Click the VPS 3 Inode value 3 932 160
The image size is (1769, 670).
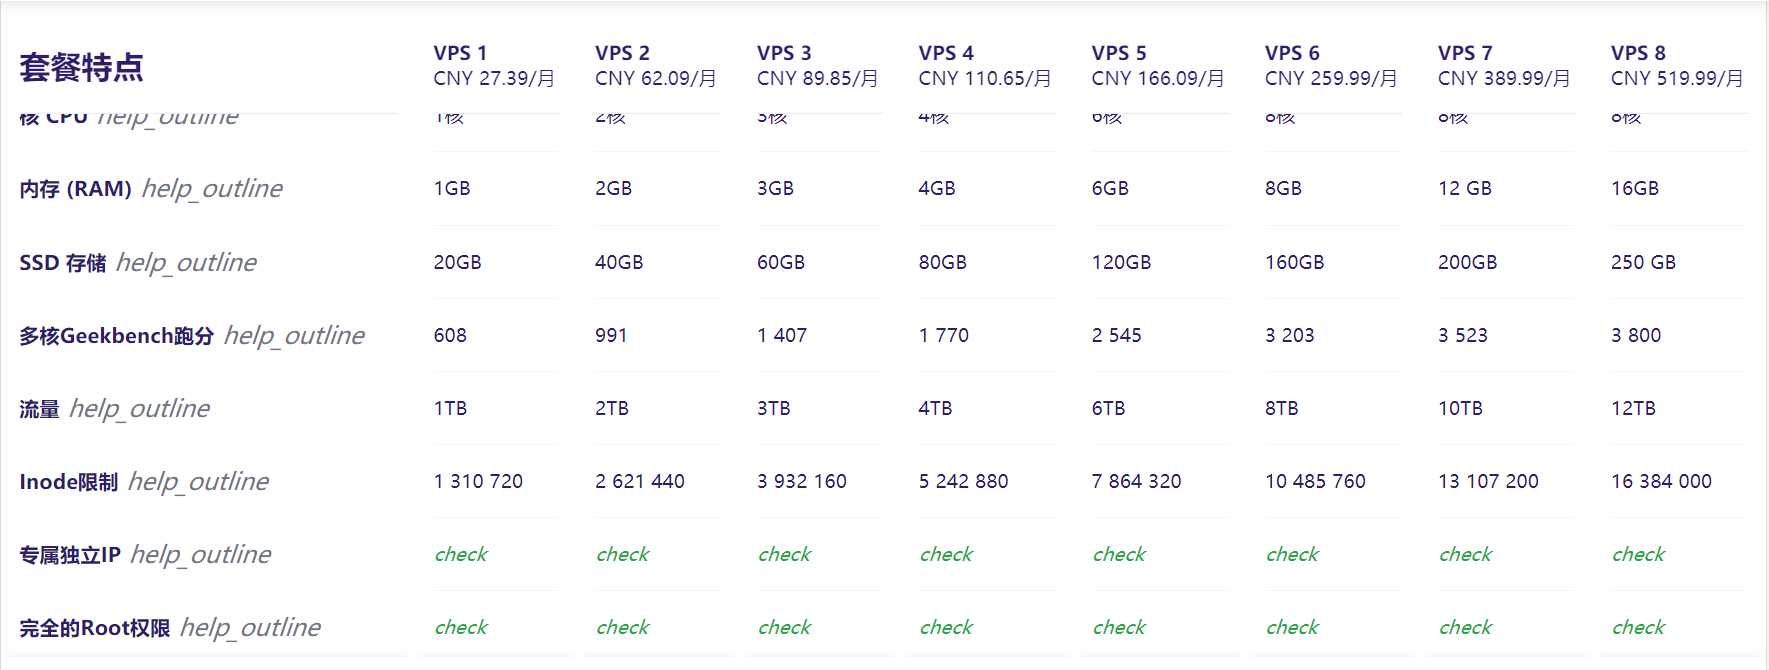click(x=801, y=481)
